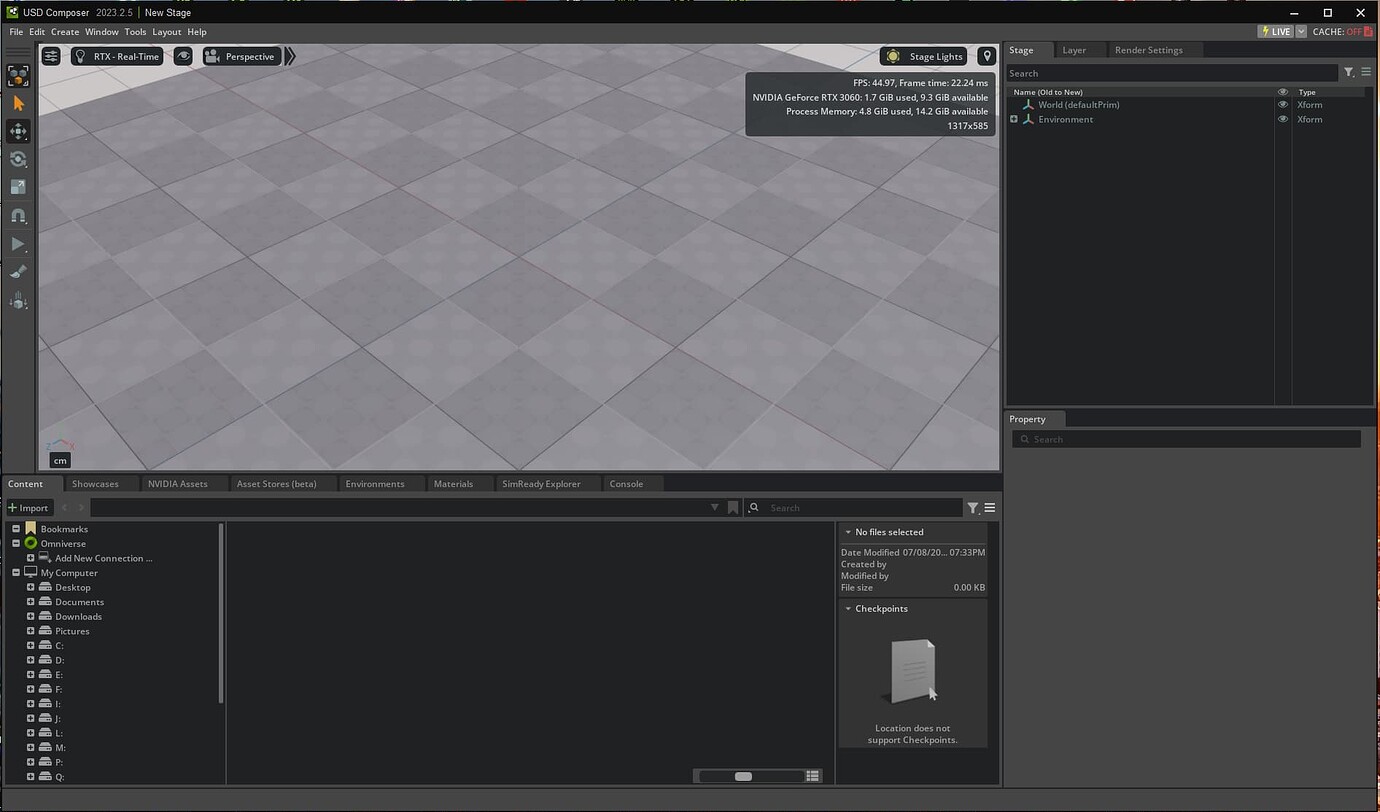The width and height of the screenshot is (1380, 812).
Task: Expand the Environment prim in the Stage tree
Action: pos(1014,119)
